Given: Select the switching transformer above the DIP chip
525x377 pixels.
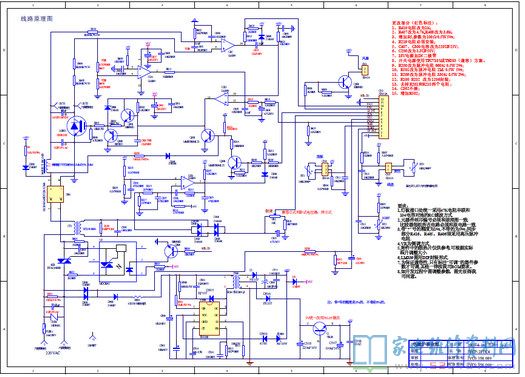Looking at the screenshot, I should (x=237, y=281).
